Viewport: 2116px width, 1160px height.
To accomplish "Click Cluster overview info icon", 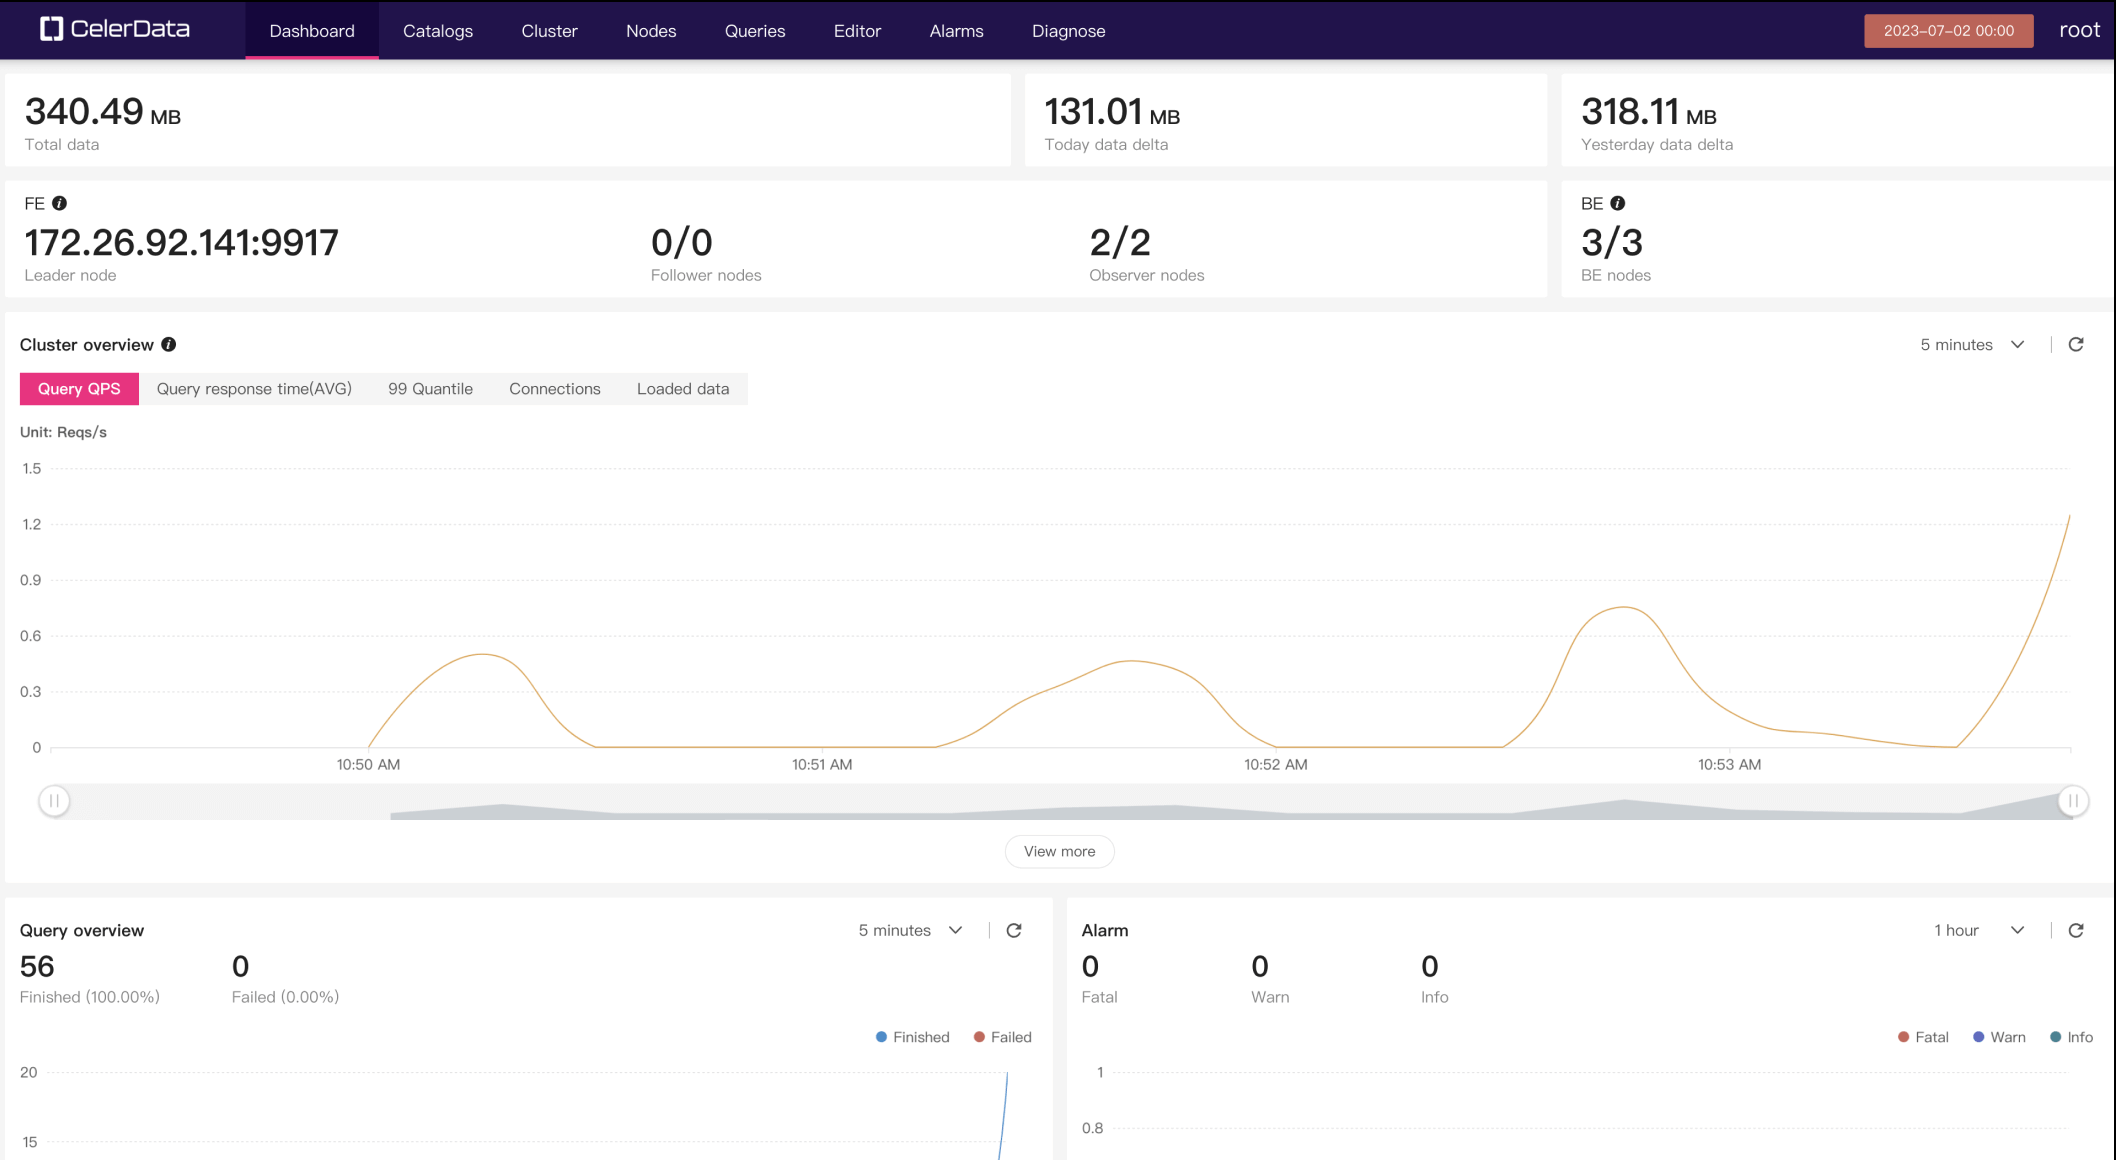I will pyautogui.click(x=169, y=344).
